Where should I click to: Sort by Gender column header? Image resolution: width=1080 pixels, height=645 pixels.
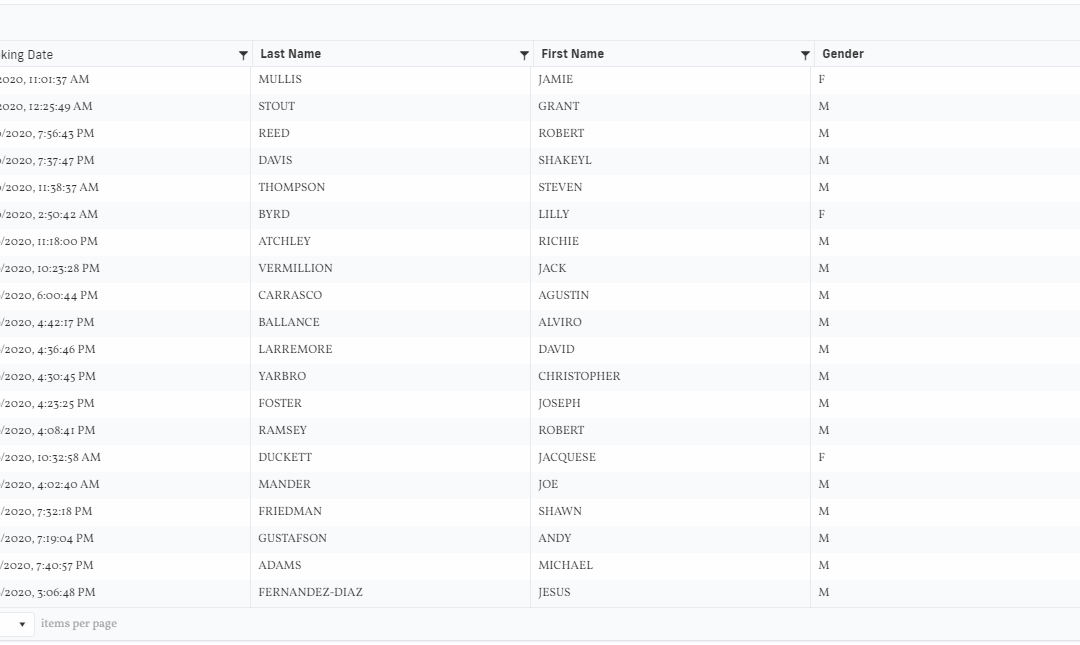(843, 54)
